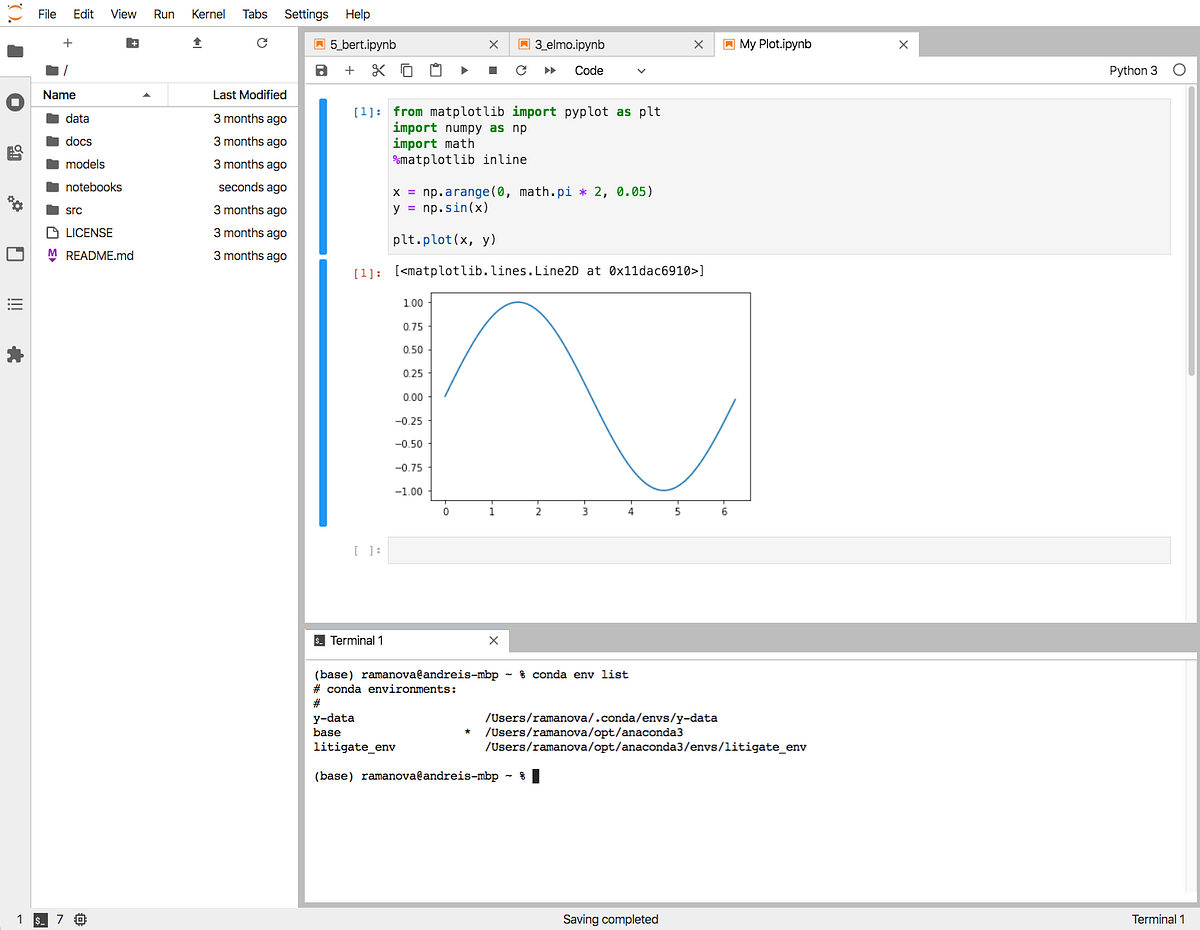Paste a cell from the clipboard
The width and height of the screenshot is (1200, 930).
click(x=434, y=70)
